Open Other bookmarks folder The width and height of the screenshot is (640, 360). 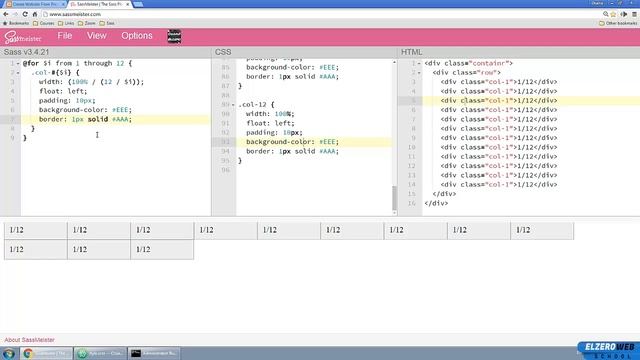pos(618,23)
